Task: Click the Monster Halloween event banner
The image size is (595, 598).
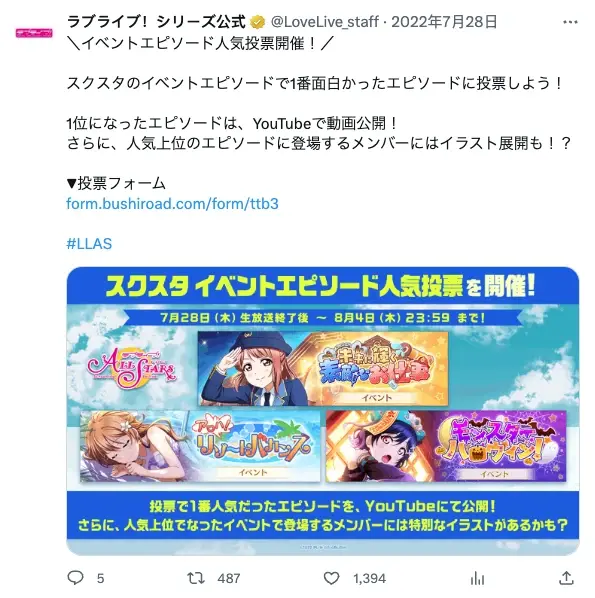Action: pos(446,446)
